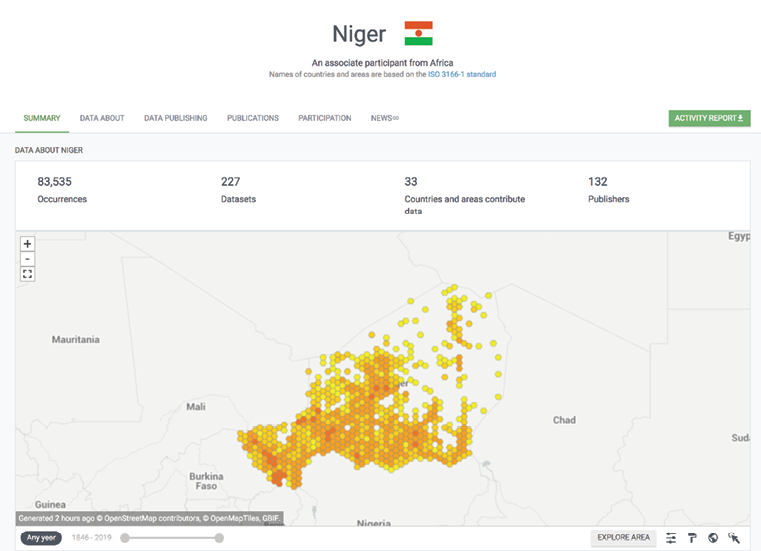761x551 pixels.
Task: Toggle fullscreen map view
Action: point(28,274)
